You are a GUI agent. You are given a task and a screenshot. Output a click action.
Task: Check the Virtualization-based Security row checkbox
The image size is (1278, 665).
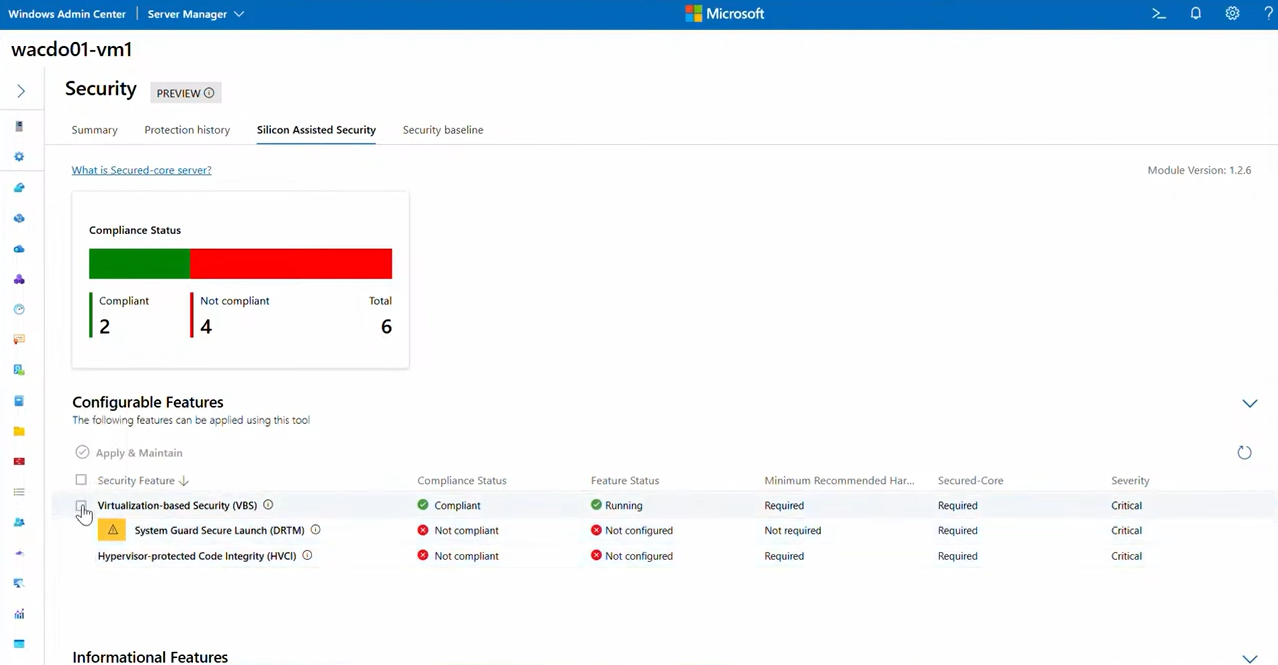(x=81, y=506)
